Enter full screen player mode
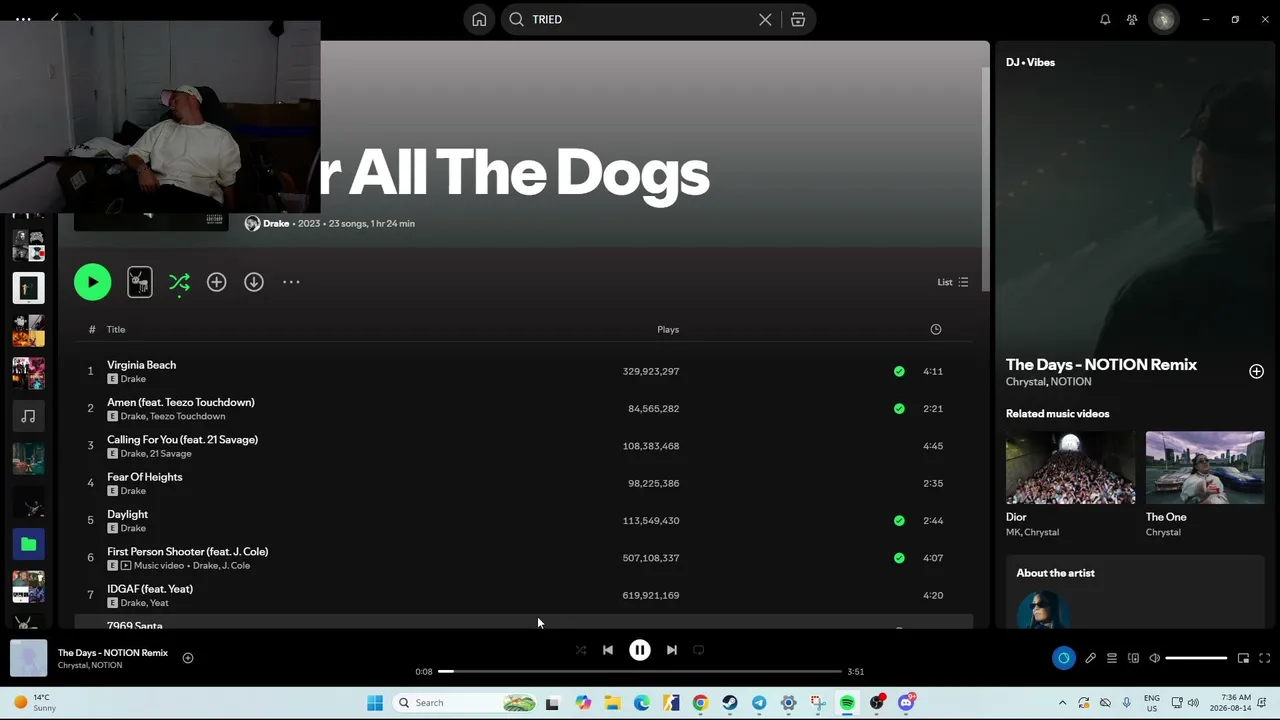 pyautogui.click(x=1264, y=658)
